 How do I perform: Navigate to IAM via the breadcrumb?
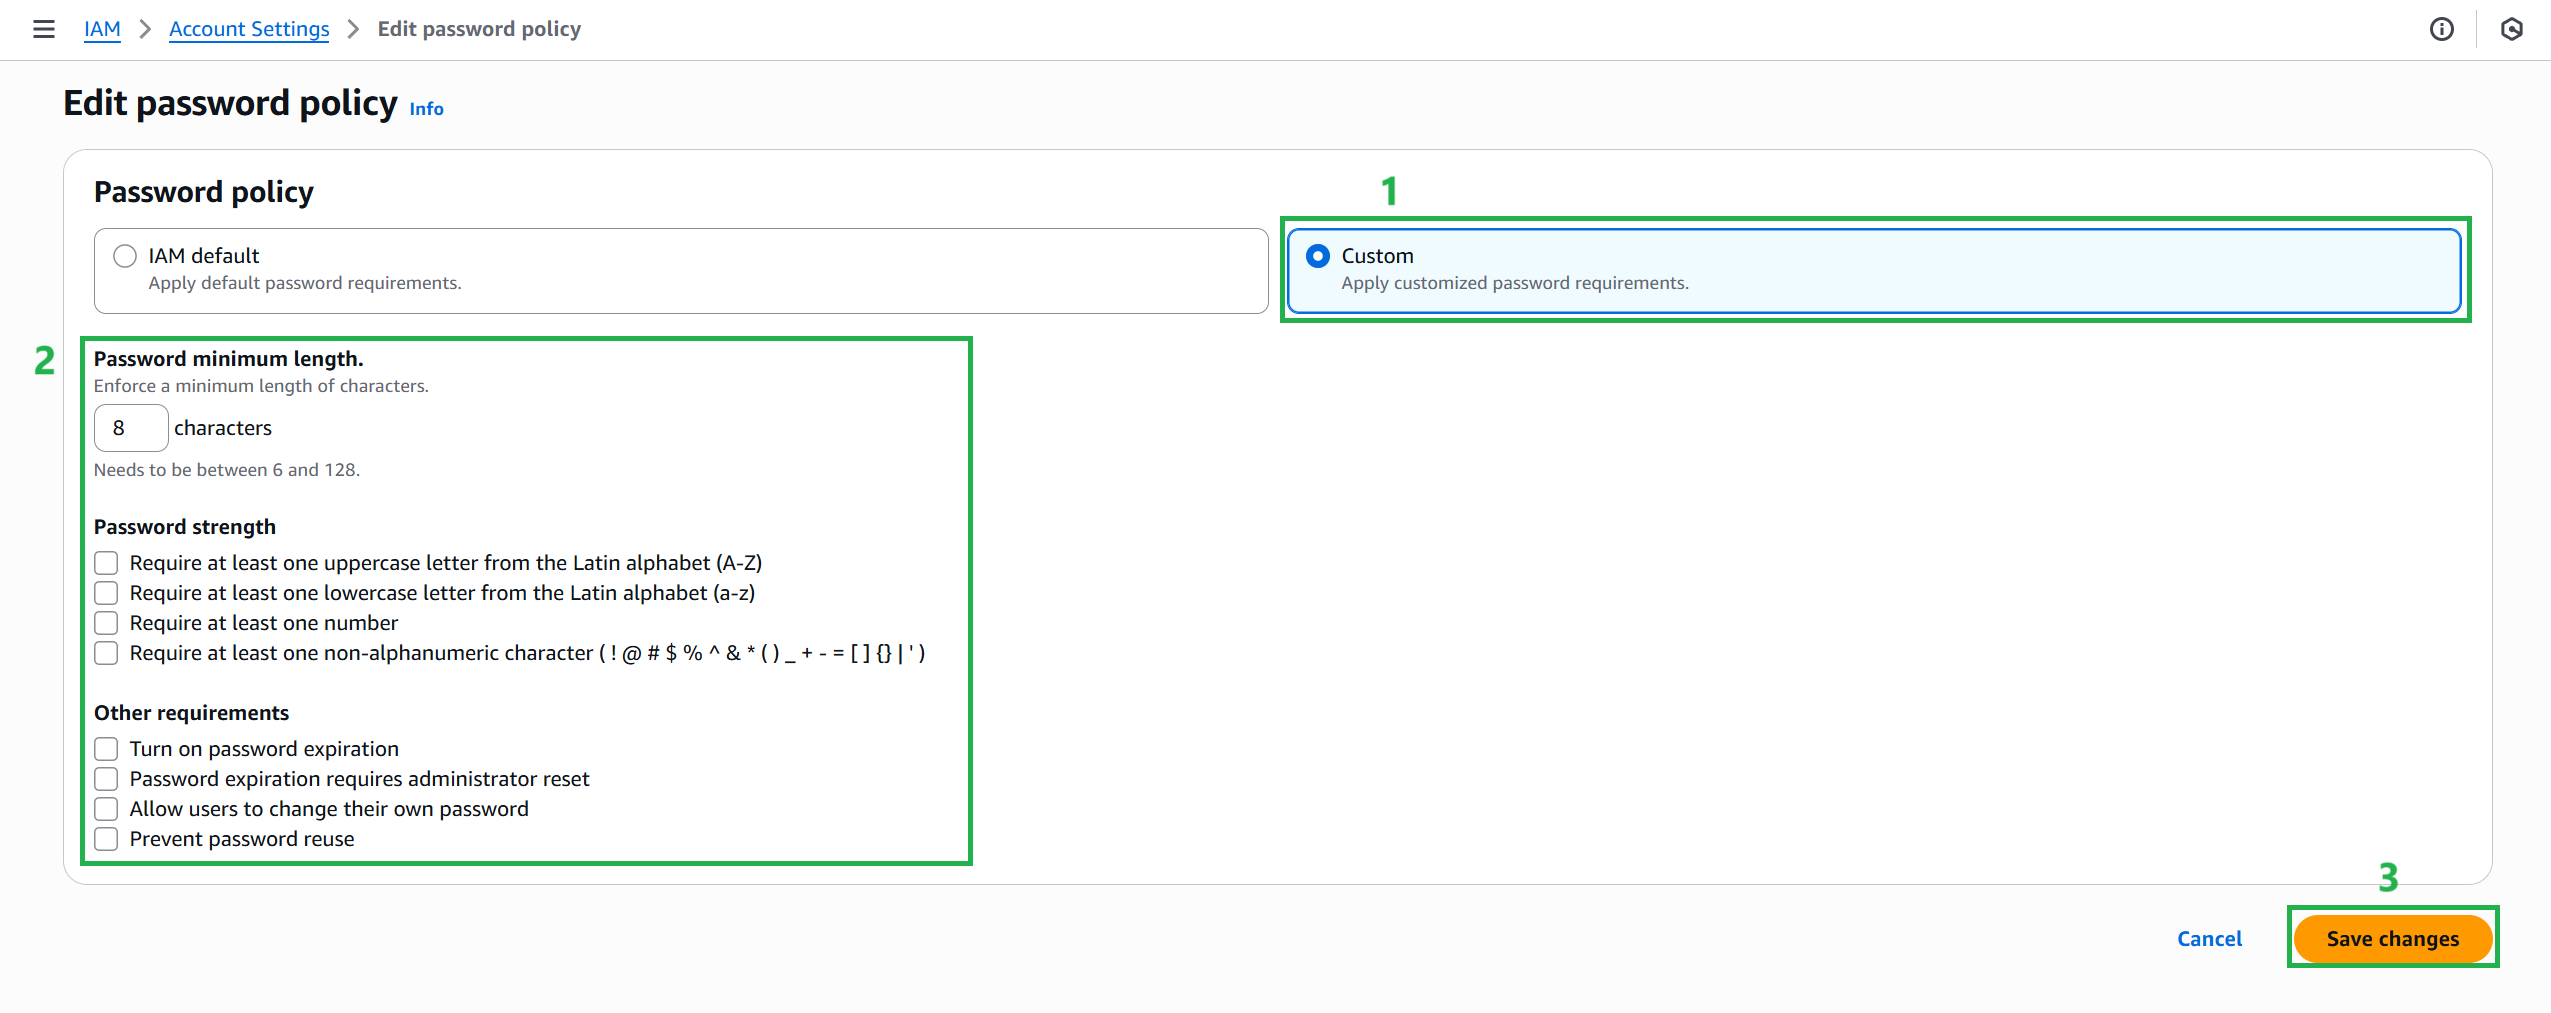[102, 29]
